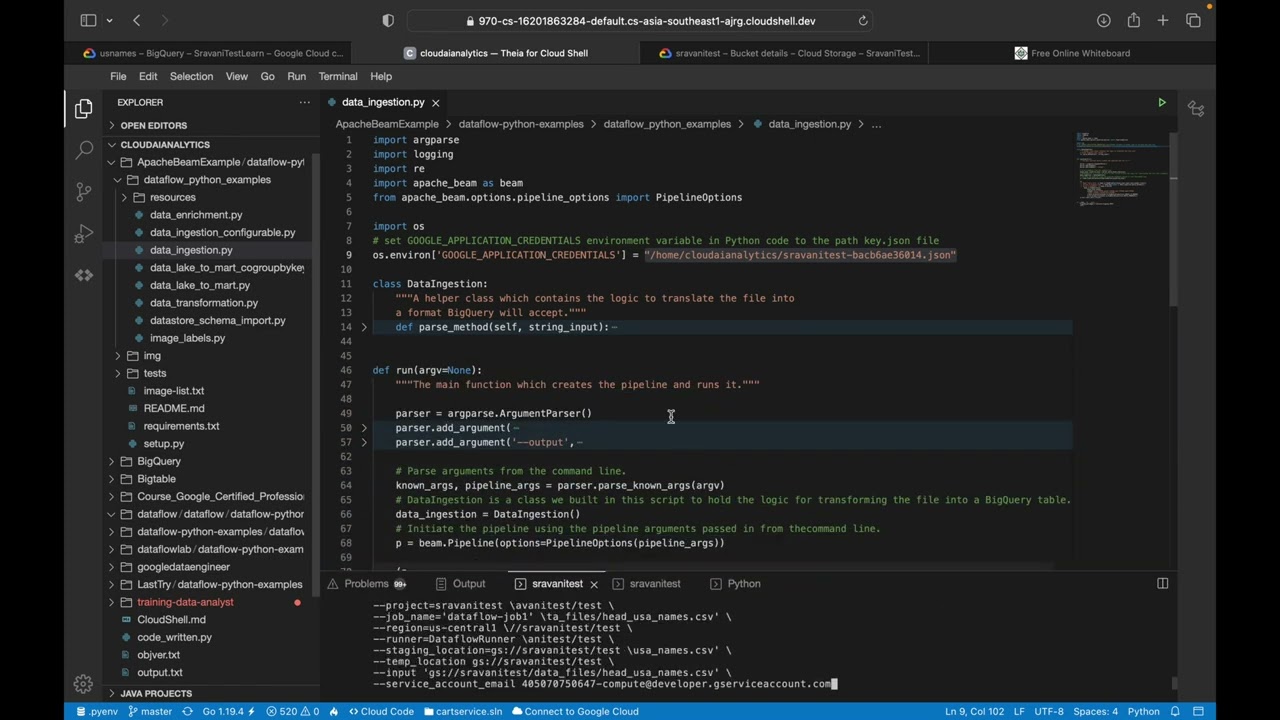The image size is (1280, 720).
Task: Switch to the Output panel tab
Action: pyautogui.click(x=461, y=584)
